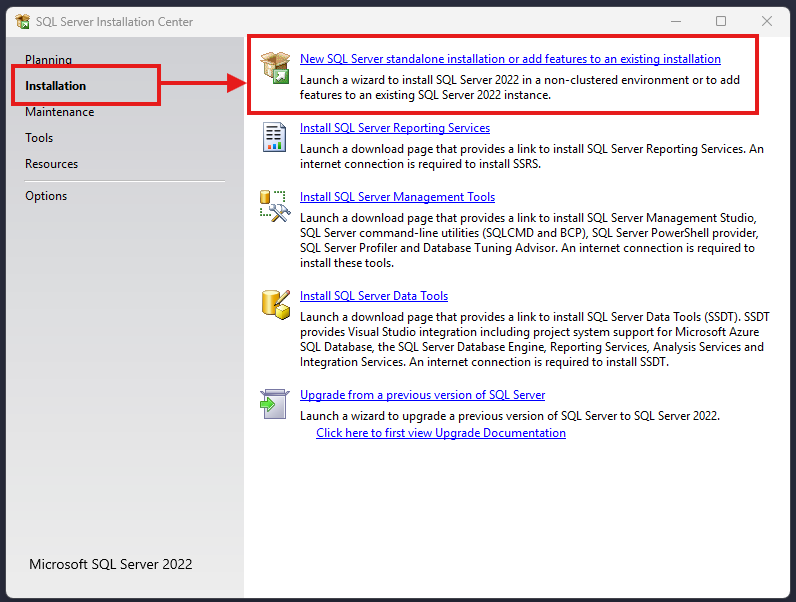
Task: Click the Reporting Services chart document icon
Action: [274, 137]
